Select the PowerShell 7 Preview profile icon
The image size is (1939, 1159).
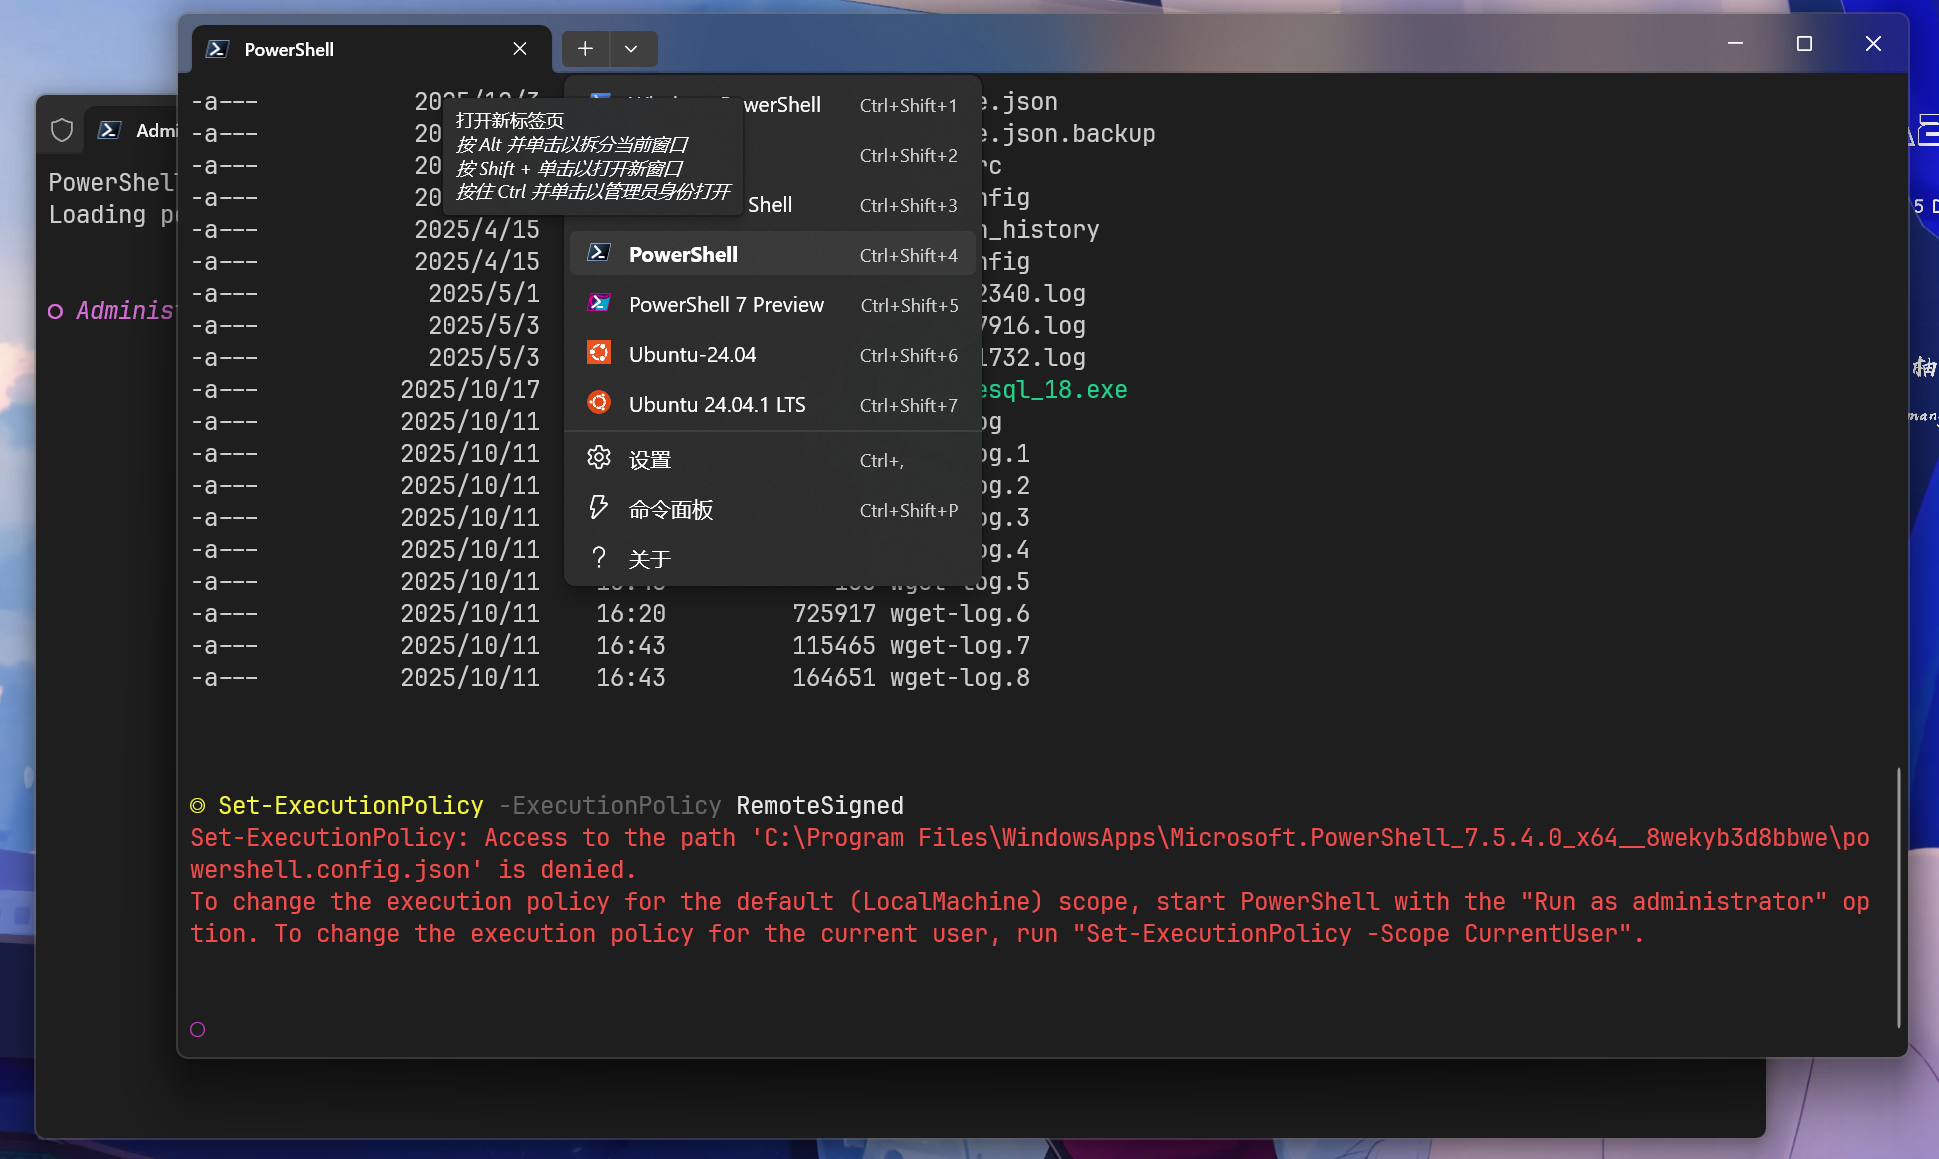click(600, 303)
